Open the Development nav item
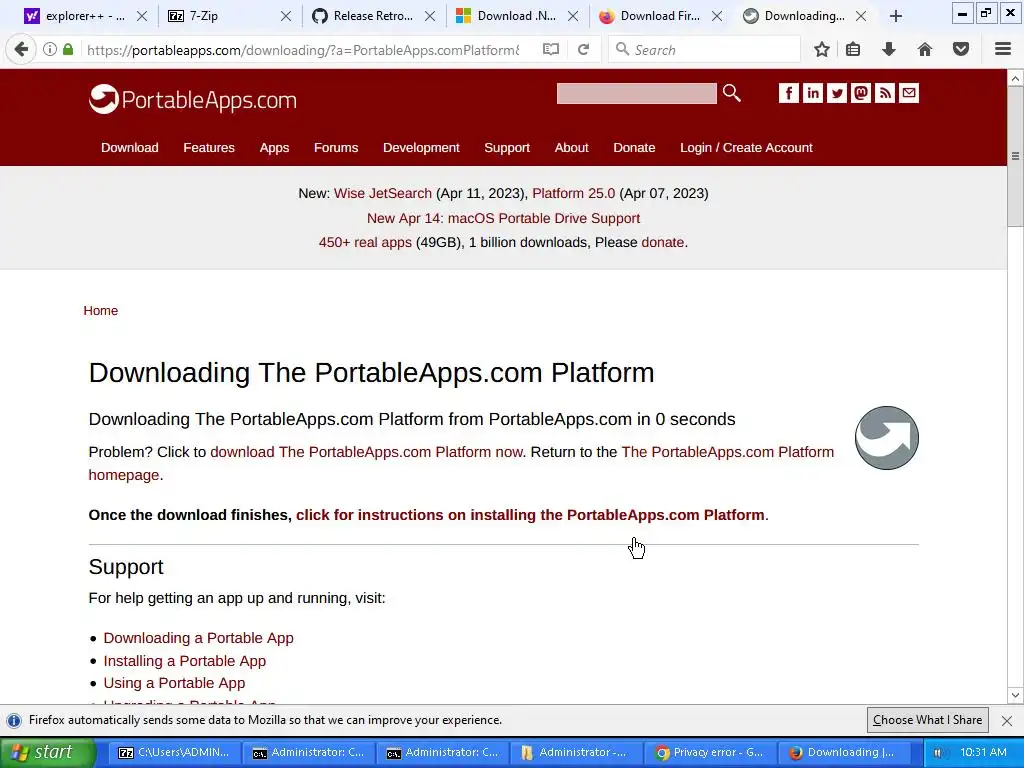The image size is (1024, 768). (x=421, y=148)
